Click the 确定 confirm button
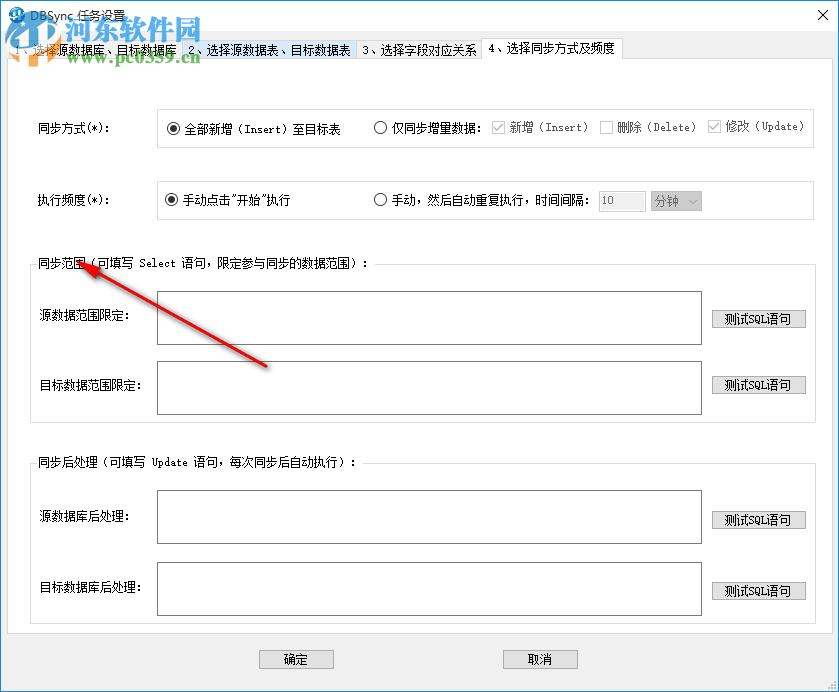Screen dimensions: 839x692 pyautogui.click(x=296, y=659)
